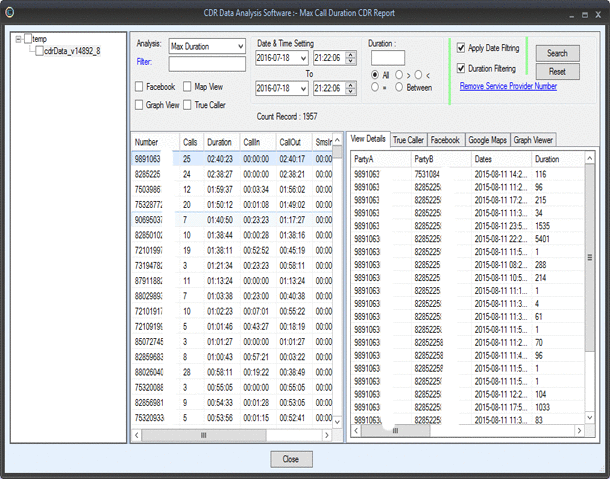The height and width of the screenshot is (479, 610).
Task: Switch to the True Caller tab
Action: click(x=408, y=140)
